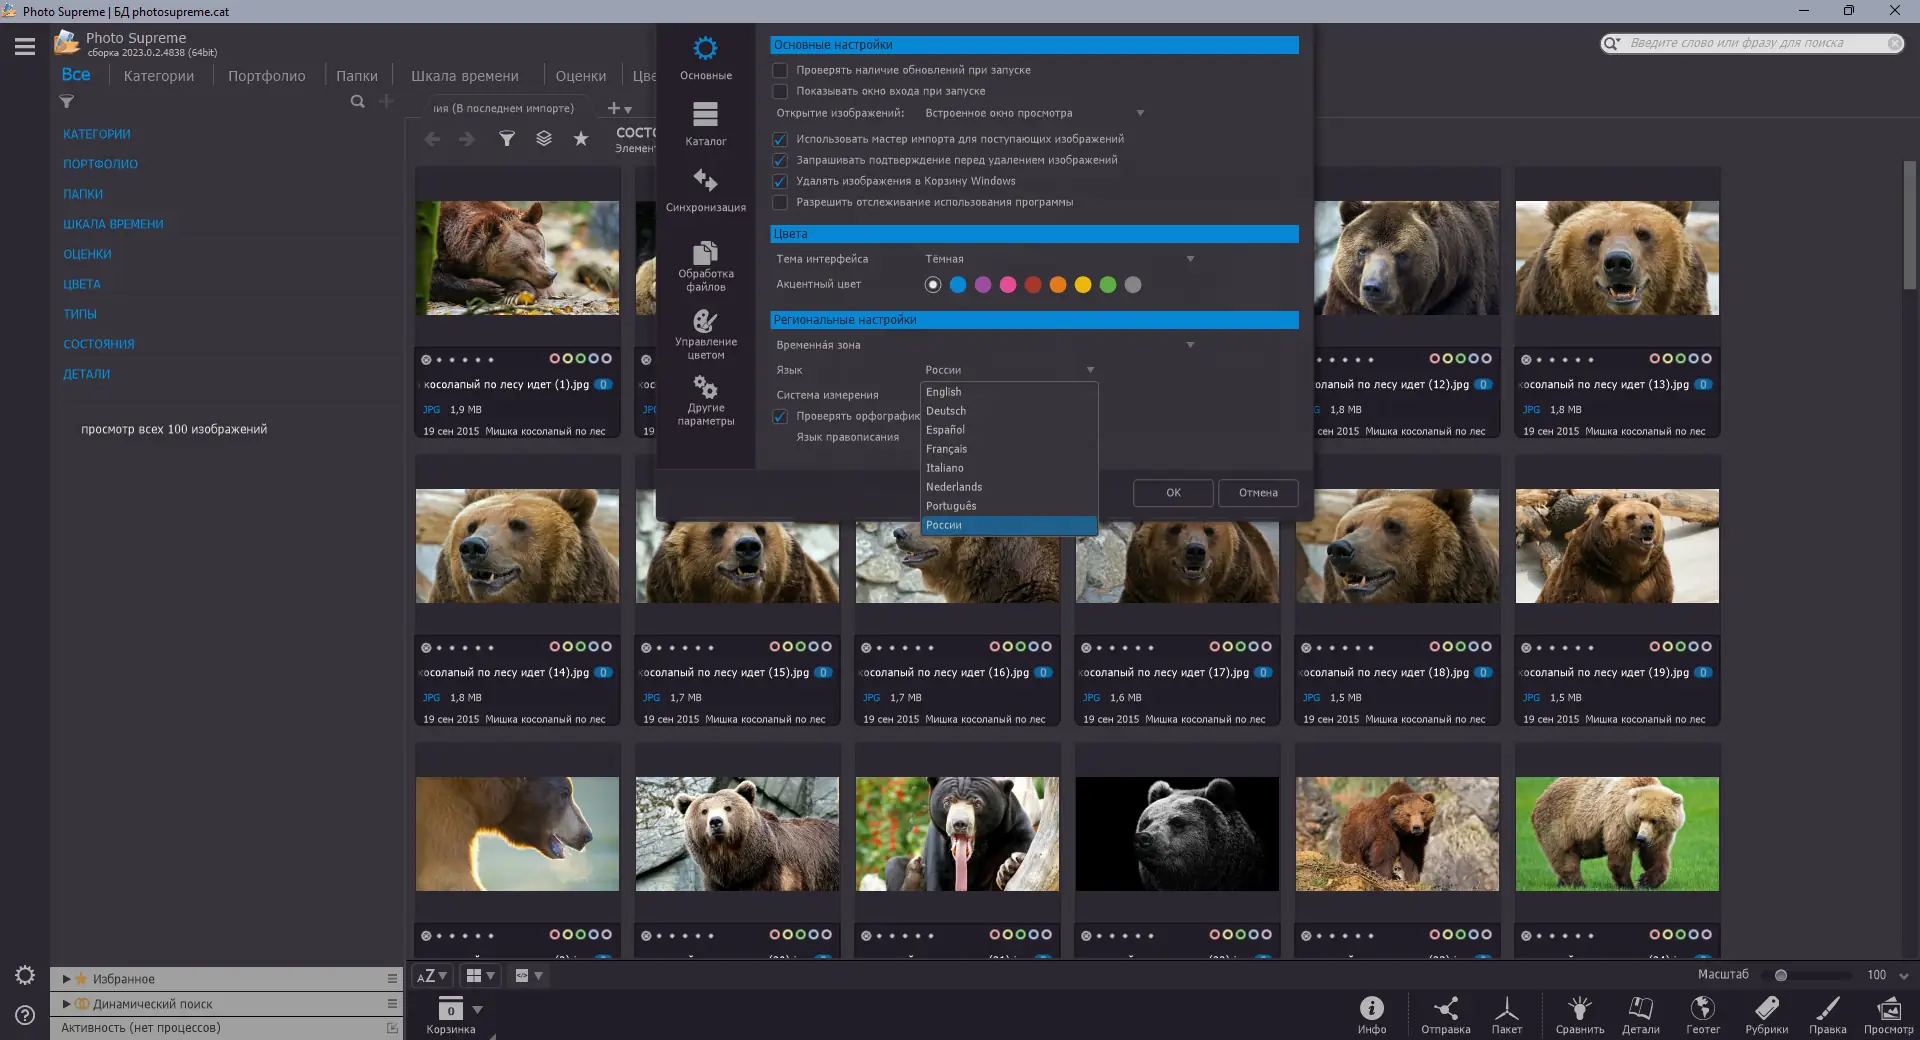Open ШКАЛА ВРЕМЕНИ in left panel
Screen dimensions: 1920x1040
tap(113, 224)
